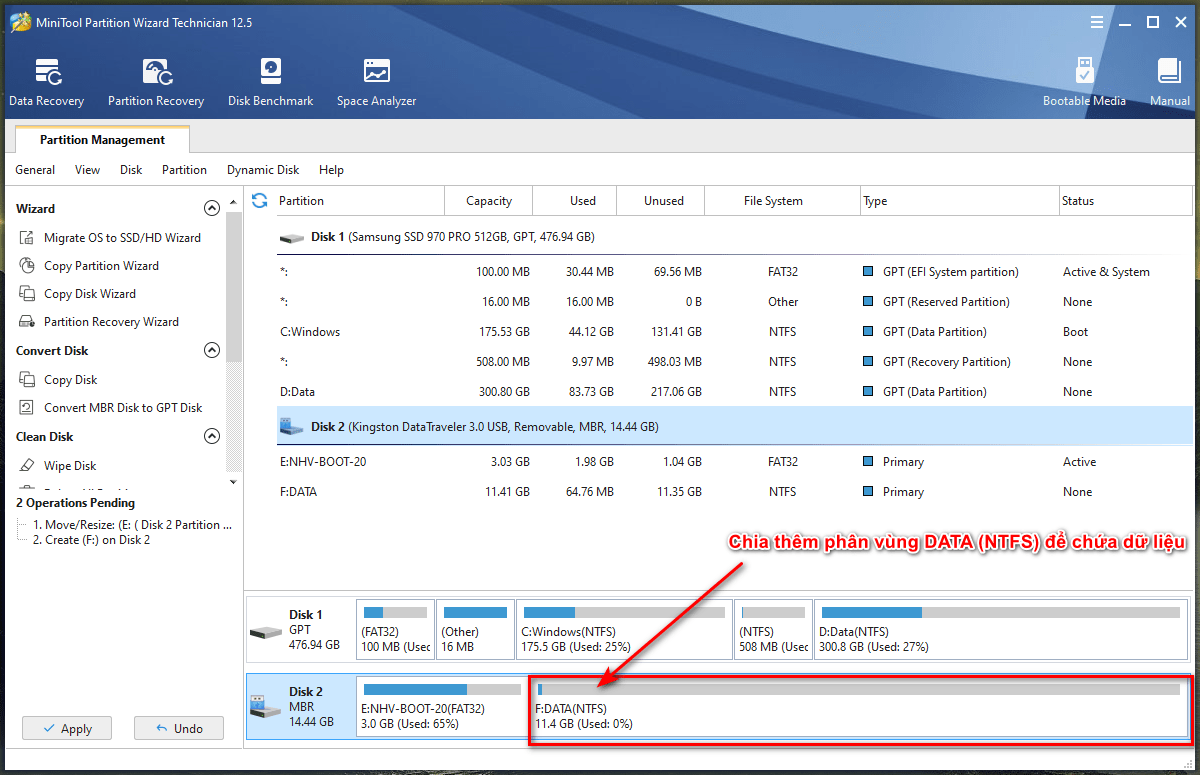Select pending operation 2 Create (F:)
Viewport: 1200px width, 775px height.
pos(91,540)
